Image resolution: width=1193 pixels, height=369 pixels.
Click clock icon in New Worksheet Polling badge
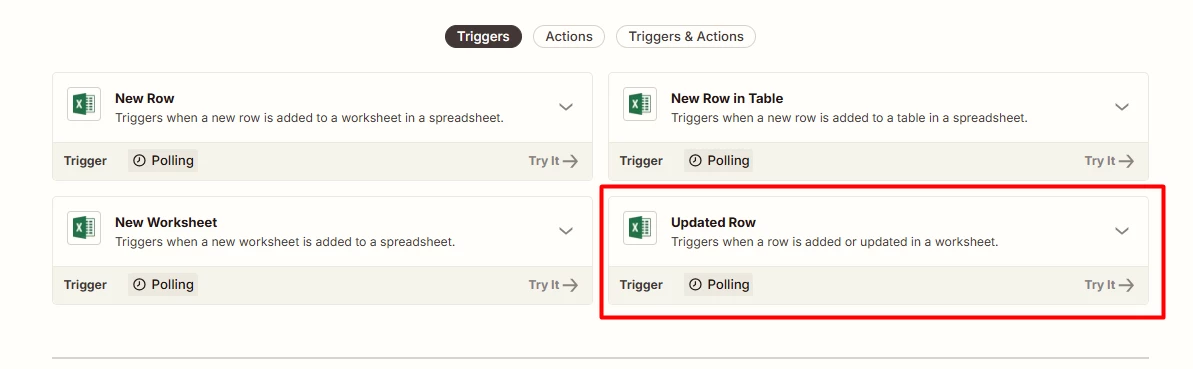138,285
